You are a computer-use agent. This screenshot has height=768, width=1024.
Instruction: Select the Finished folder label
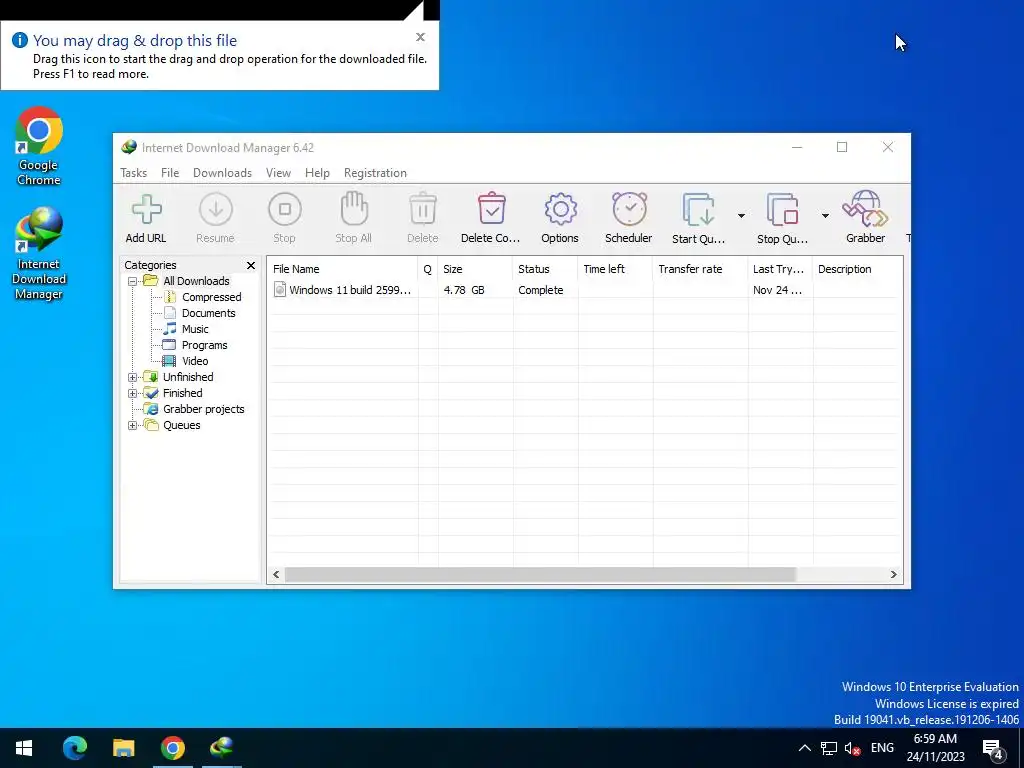coord(183,393)
